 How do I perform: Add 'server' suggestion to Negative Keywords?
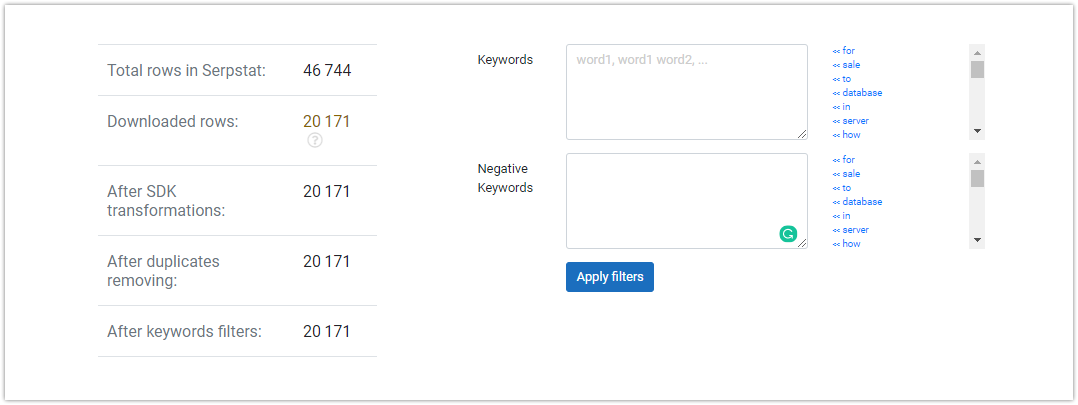[850, 230]
